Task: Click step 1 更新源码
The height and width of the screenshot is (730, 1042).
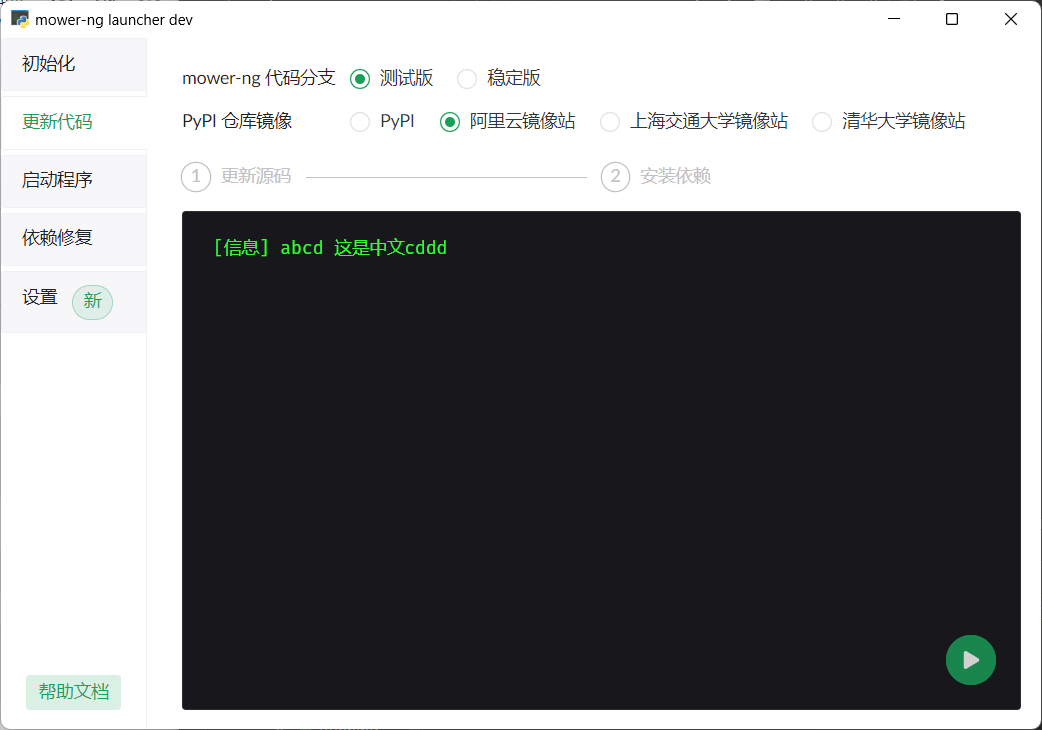Action: [x=236, y=177]
